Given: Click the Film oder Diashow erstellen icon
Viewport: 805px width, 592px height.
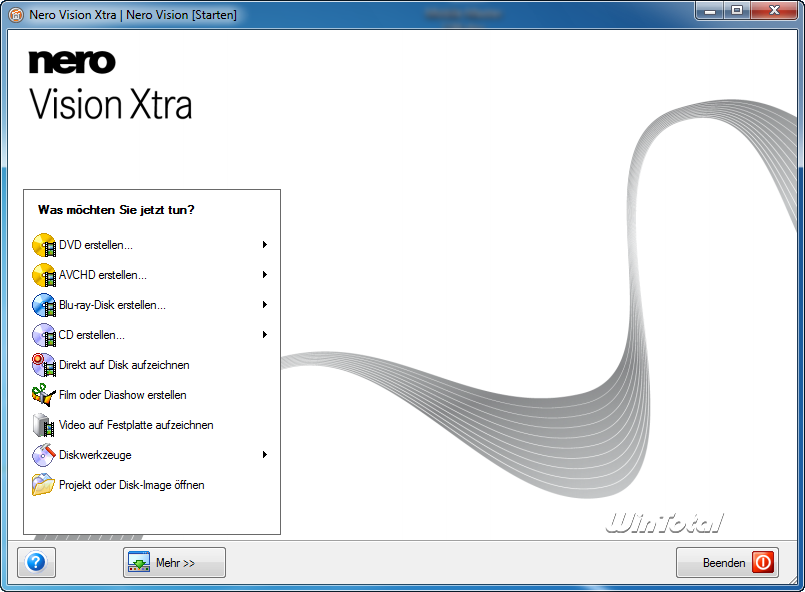Looking at the screenshot, I should click(44, 395).
